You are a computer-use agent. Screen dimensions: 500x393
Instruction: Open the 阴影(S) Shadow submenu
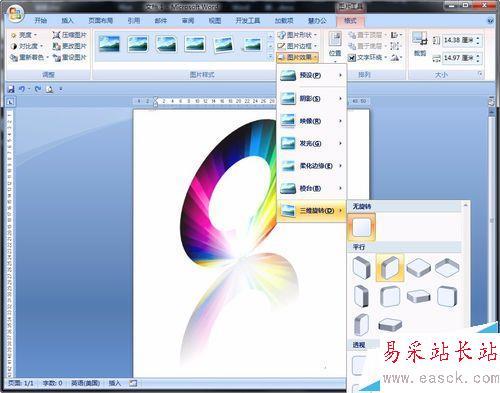click(312, 99)
